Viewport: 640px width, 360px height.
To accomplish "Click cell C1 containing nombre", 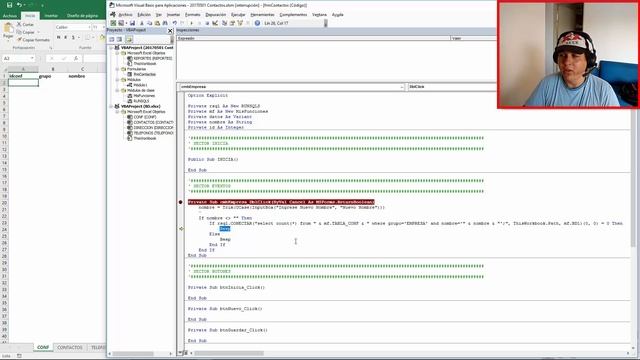I will tap(82, 76).
